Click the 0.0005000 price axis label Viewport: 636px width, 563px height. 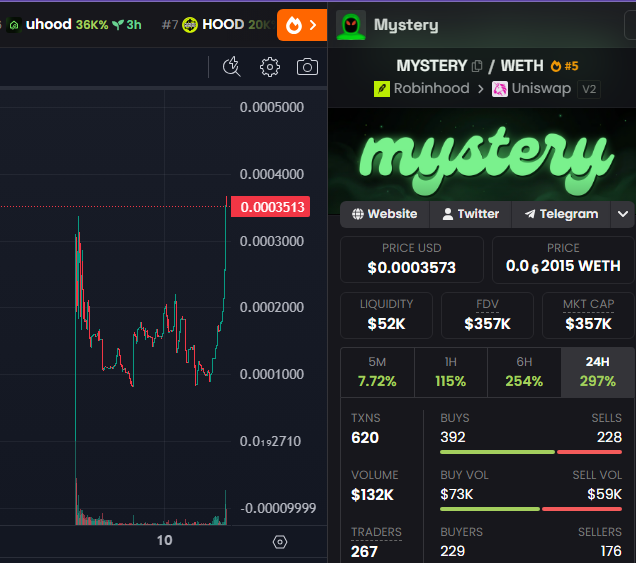click(x=271, y=107)
